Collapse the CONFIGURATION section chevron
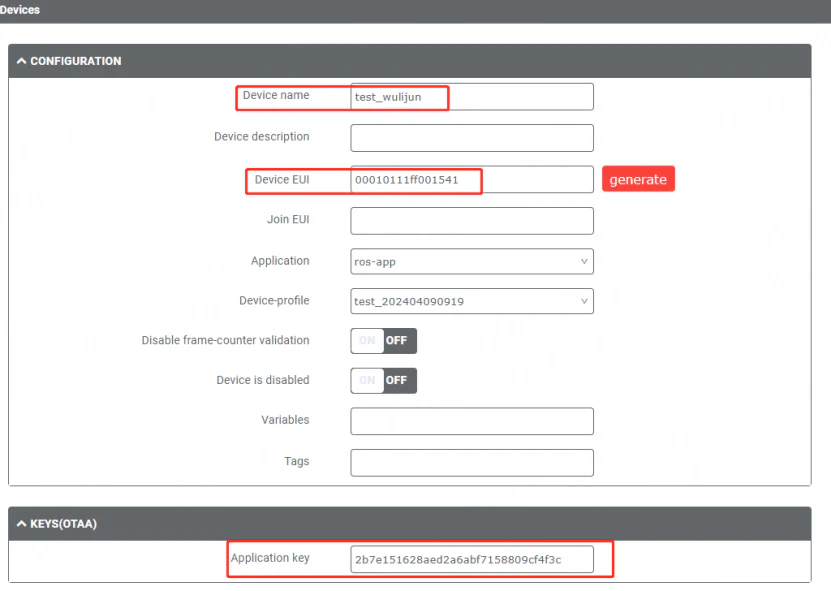 (22, 60)
